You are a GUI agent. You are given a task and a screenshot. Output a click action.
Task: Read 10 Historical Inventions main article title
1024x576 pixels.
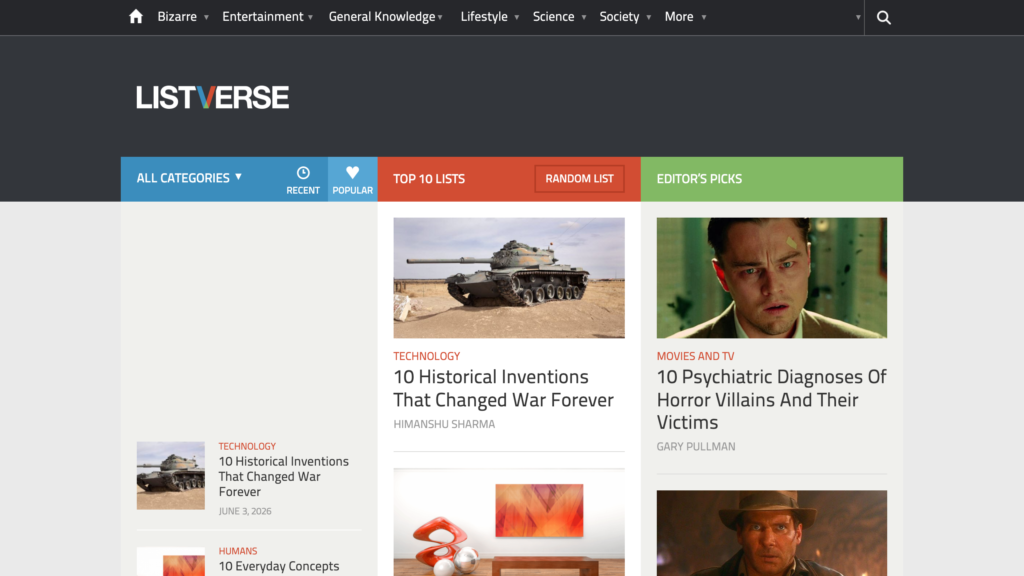504,388
